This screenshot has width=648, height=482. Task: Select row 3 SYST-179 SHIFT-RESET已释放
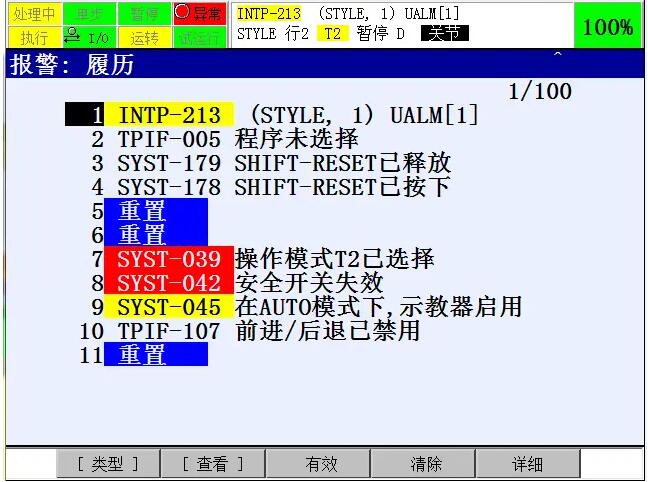pyautogui.click(x=271, y=163)
